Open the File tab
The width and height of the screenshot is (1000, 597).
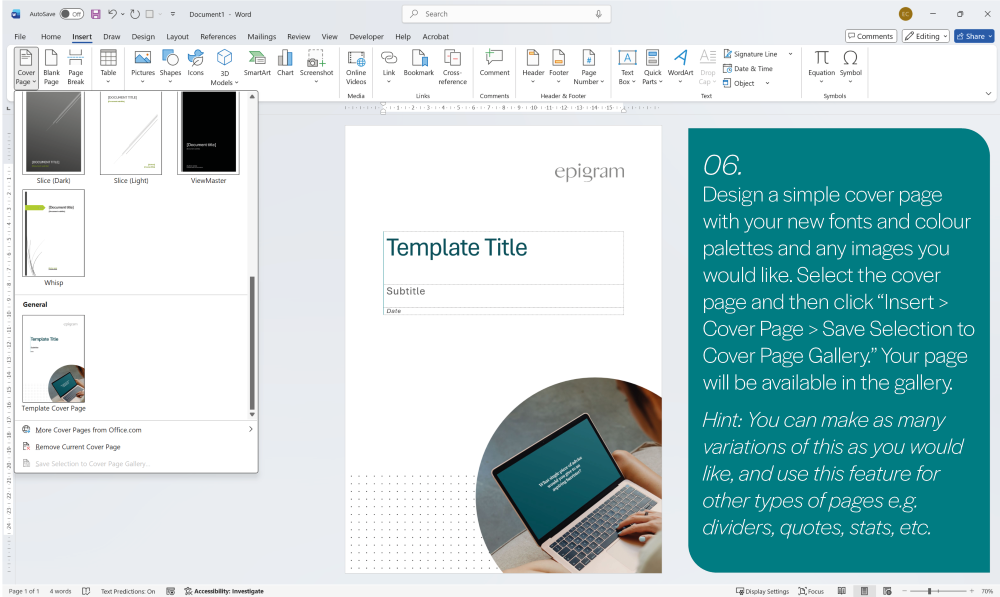point(20,36)
